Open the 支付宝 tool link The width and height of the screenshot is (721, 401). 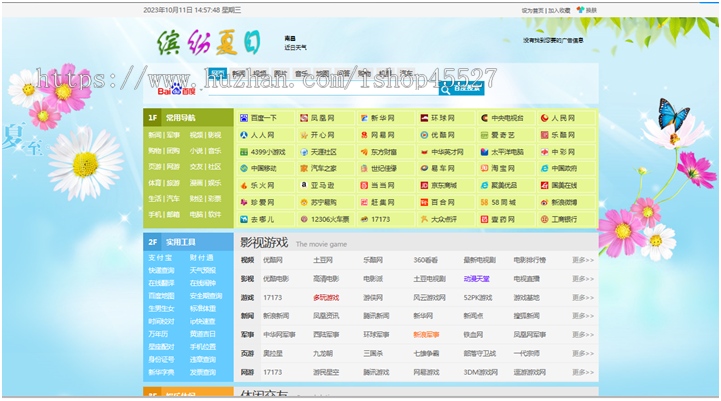click(160, 258)
